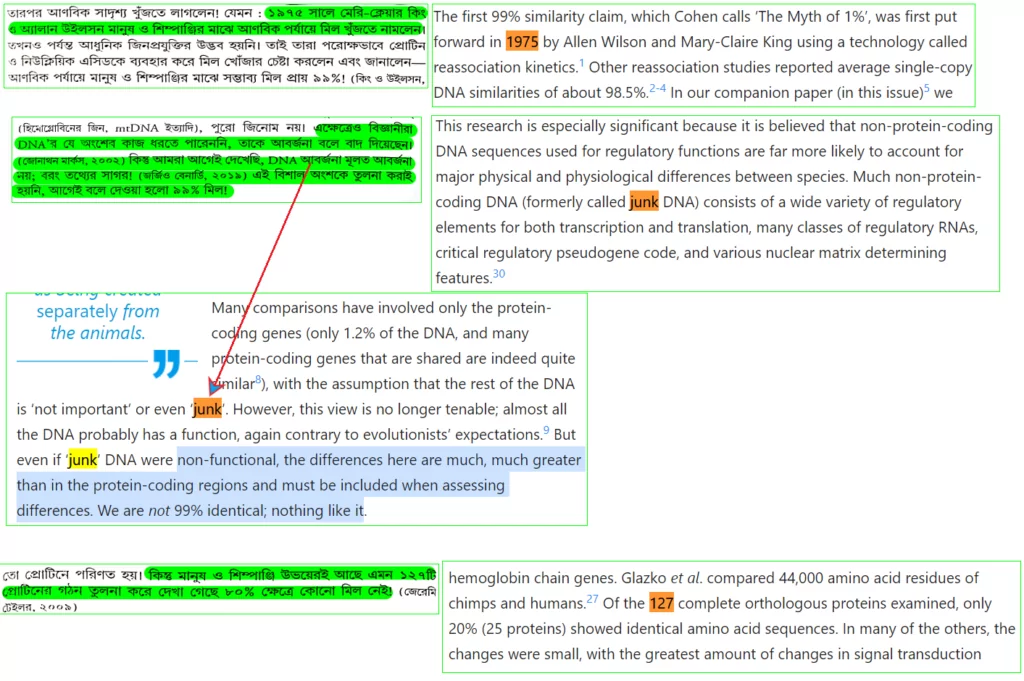Click the pull quote 'separately from the animals.'
Screen dimensions: 1024x681
(98, 322)
